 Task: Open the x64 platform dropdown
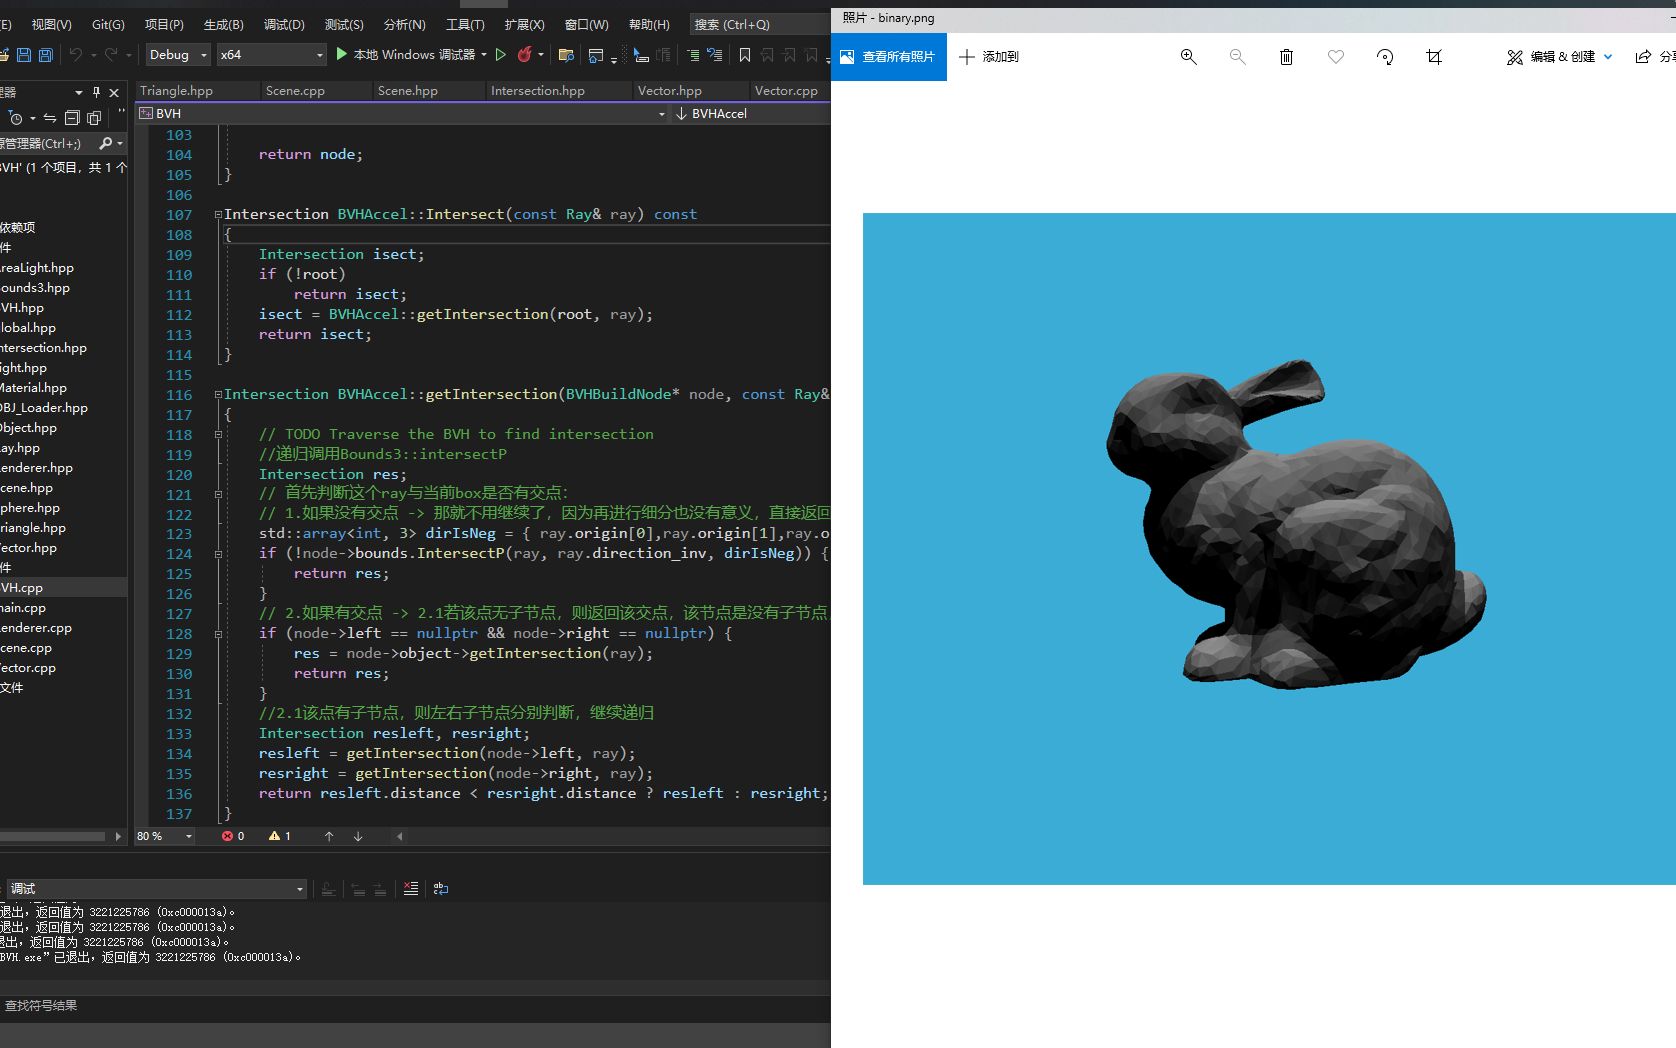tap(271, 55)
